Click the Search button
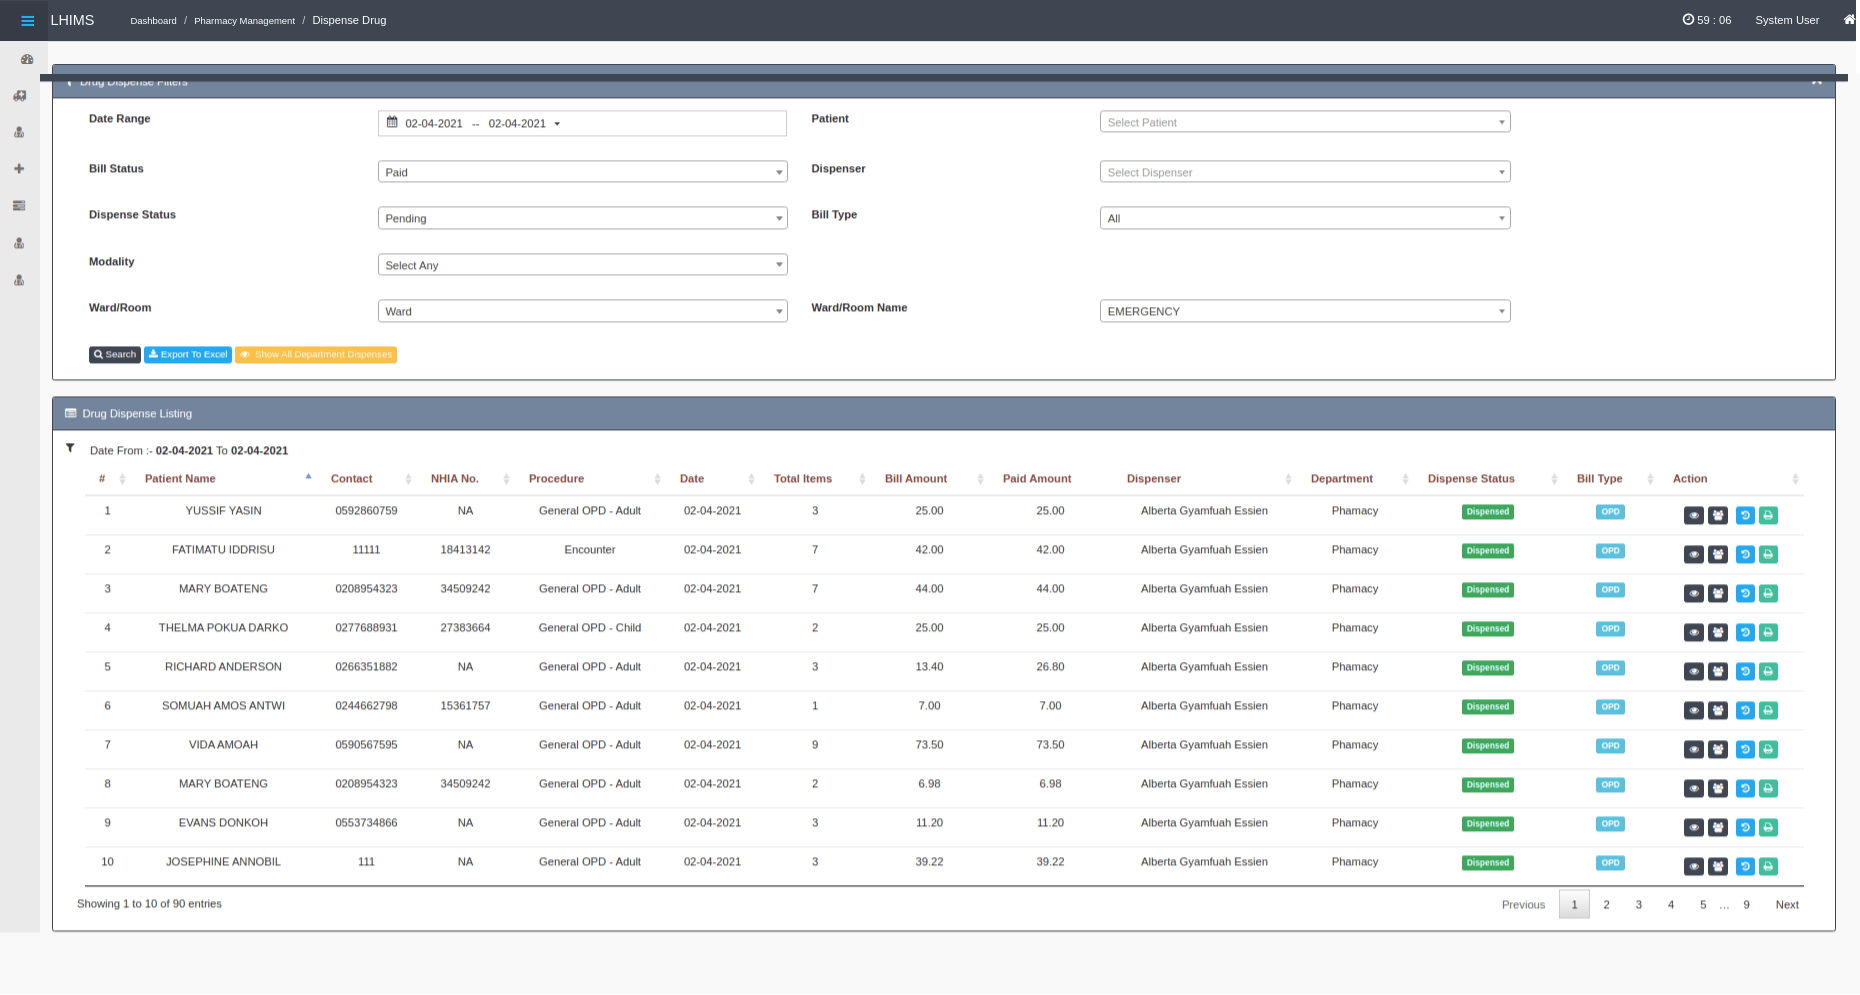Screen dimensions: 1860x995 pyautogui.click(x=115, y=355)
